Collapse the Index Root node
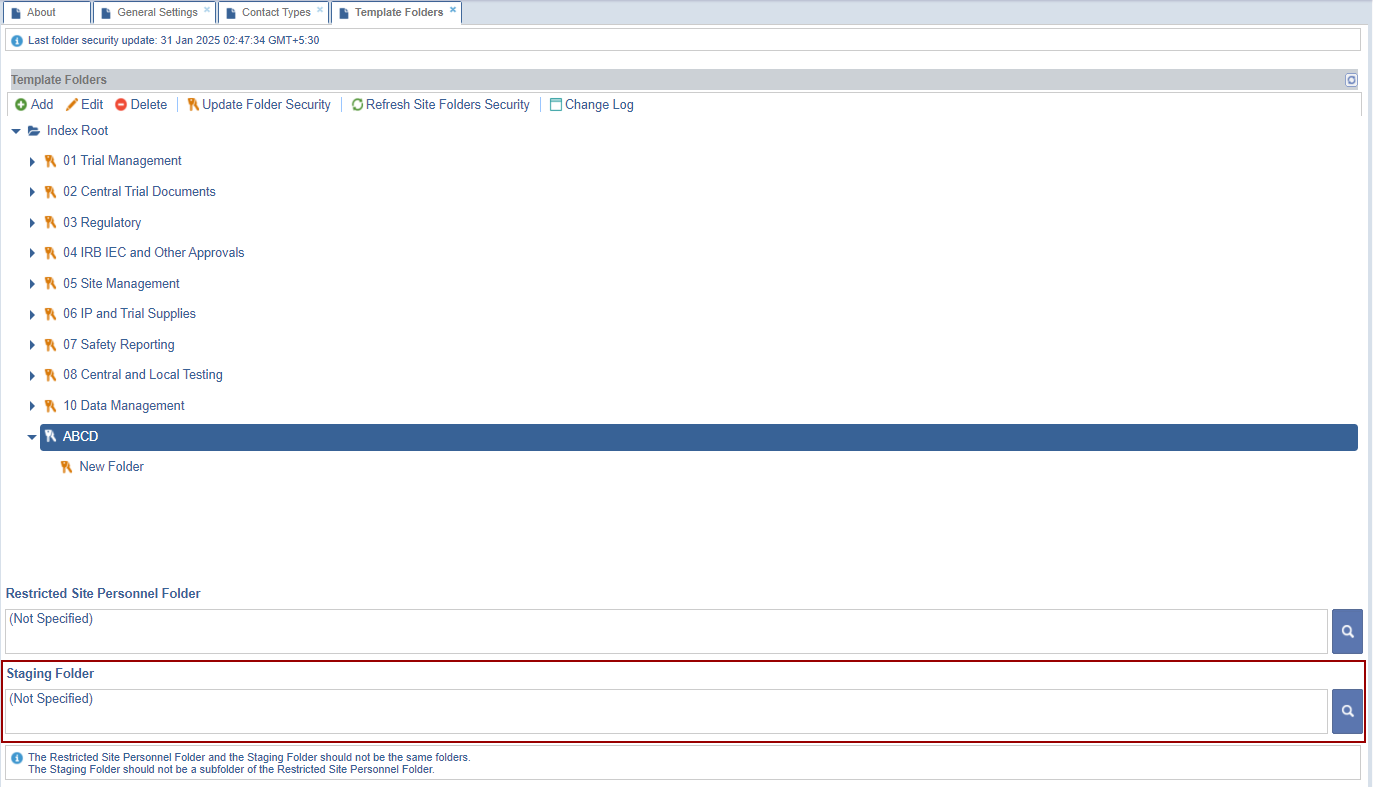 pos(16,131)
